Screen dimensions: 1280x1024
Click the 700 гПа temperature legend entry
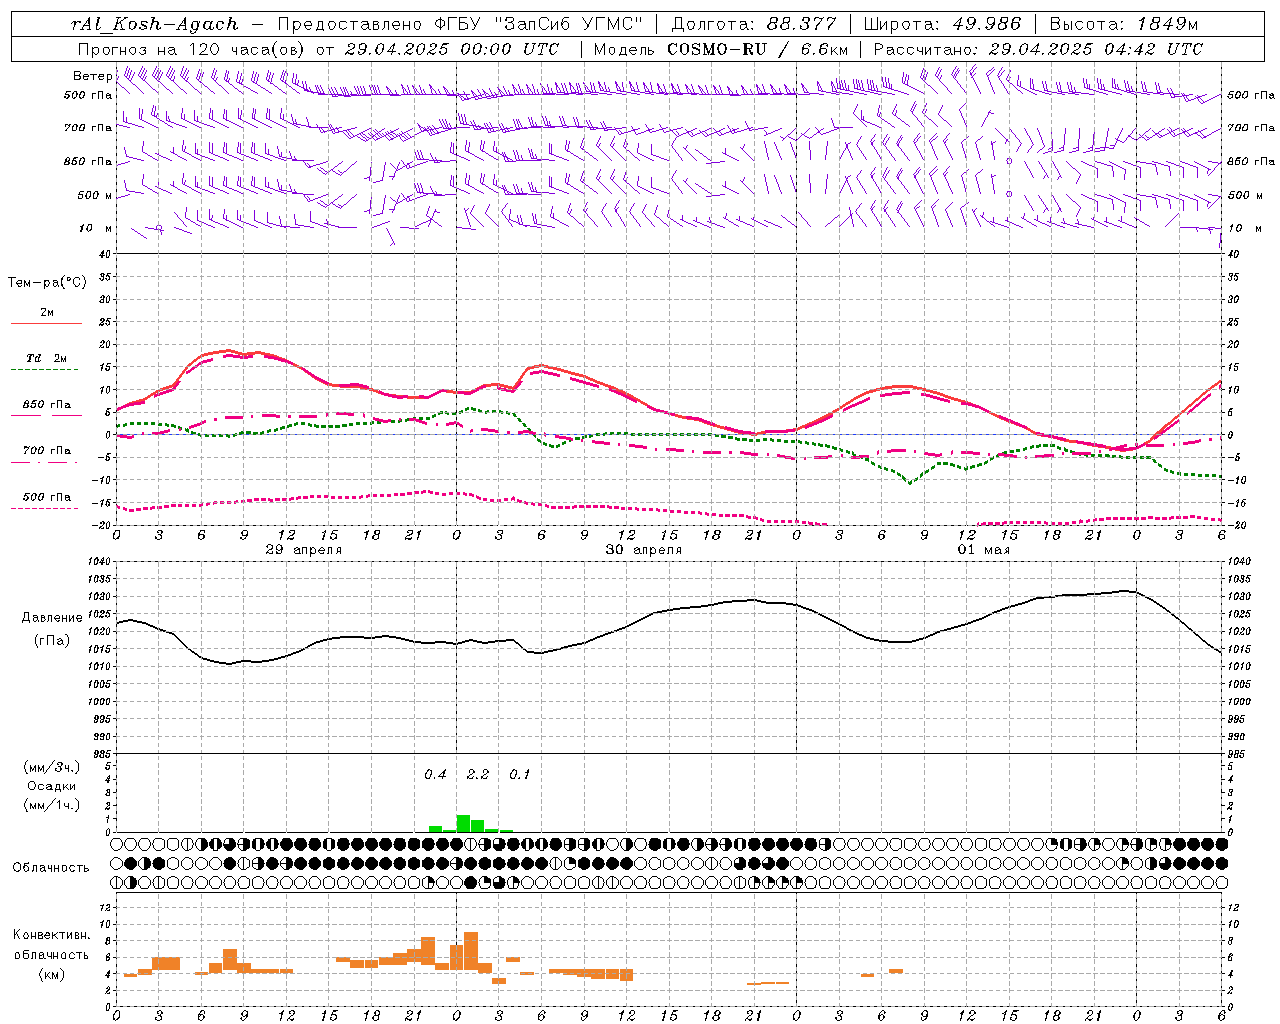pyautogui.click(x=46, y=450)
